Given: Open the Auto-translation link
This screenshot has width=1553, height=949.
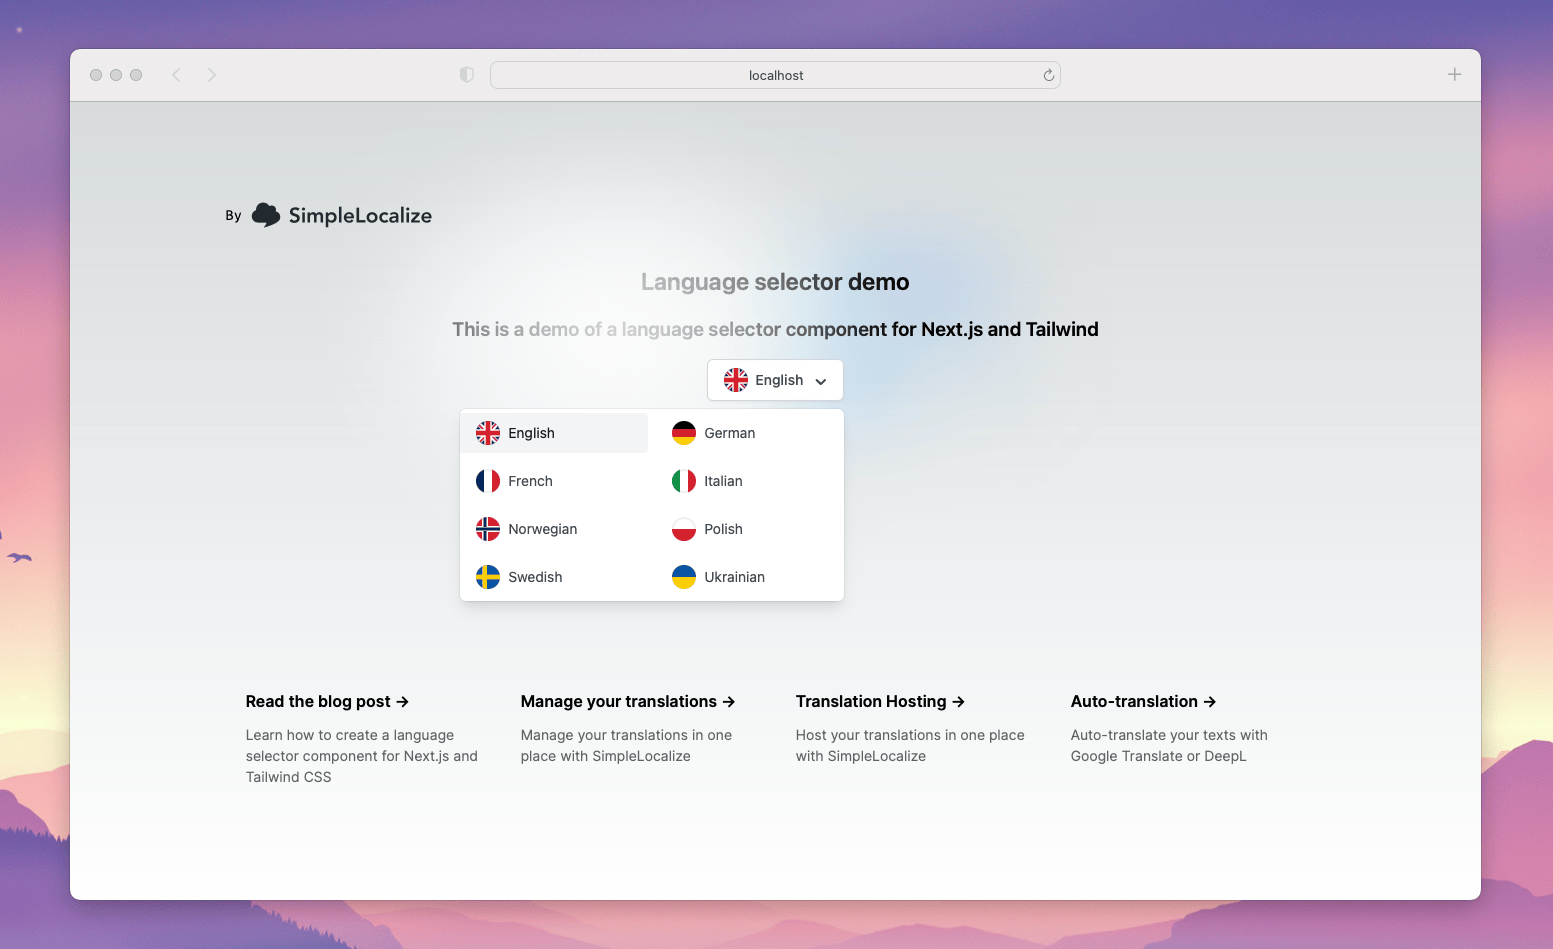Looking at the screenshot, I should [1143, 702].
